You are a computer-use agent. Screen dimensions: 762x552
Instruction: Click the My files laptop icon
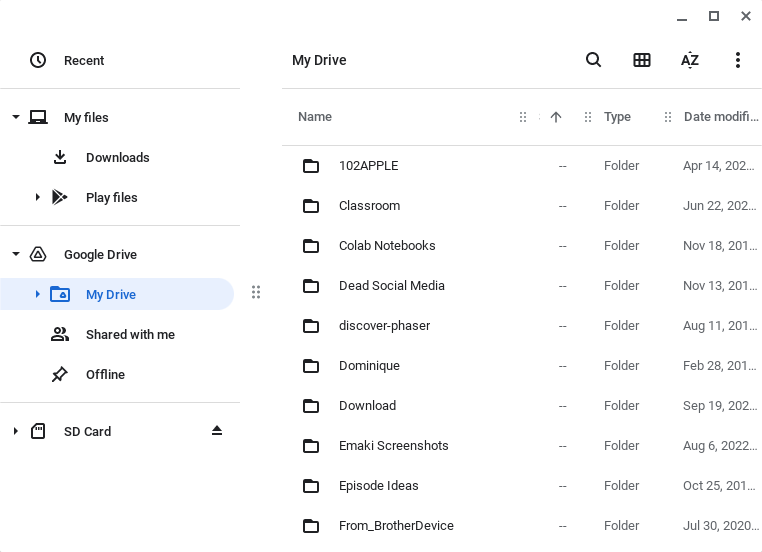click(38, 118)
